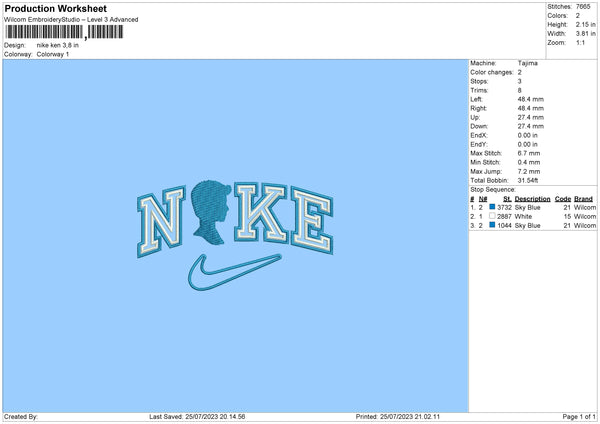This screenshot has width=600, height=424.
Task: Click the Trims value 8
Action: (x=520, y=91)
